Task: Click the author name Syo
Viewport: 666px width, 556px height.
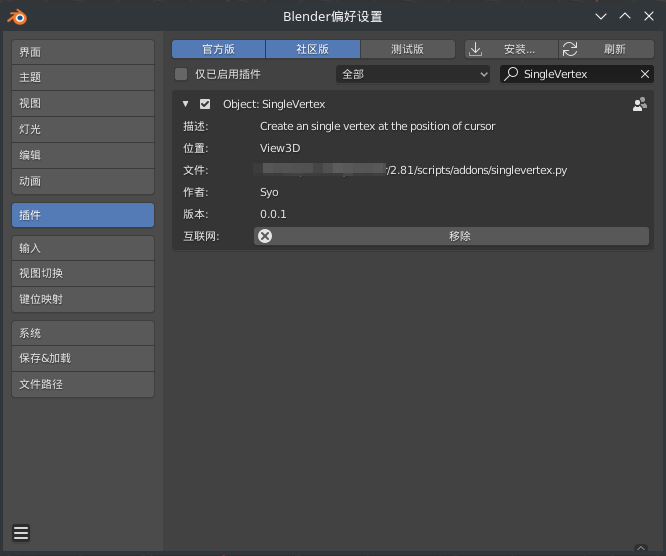Action: tap(269, 192)
